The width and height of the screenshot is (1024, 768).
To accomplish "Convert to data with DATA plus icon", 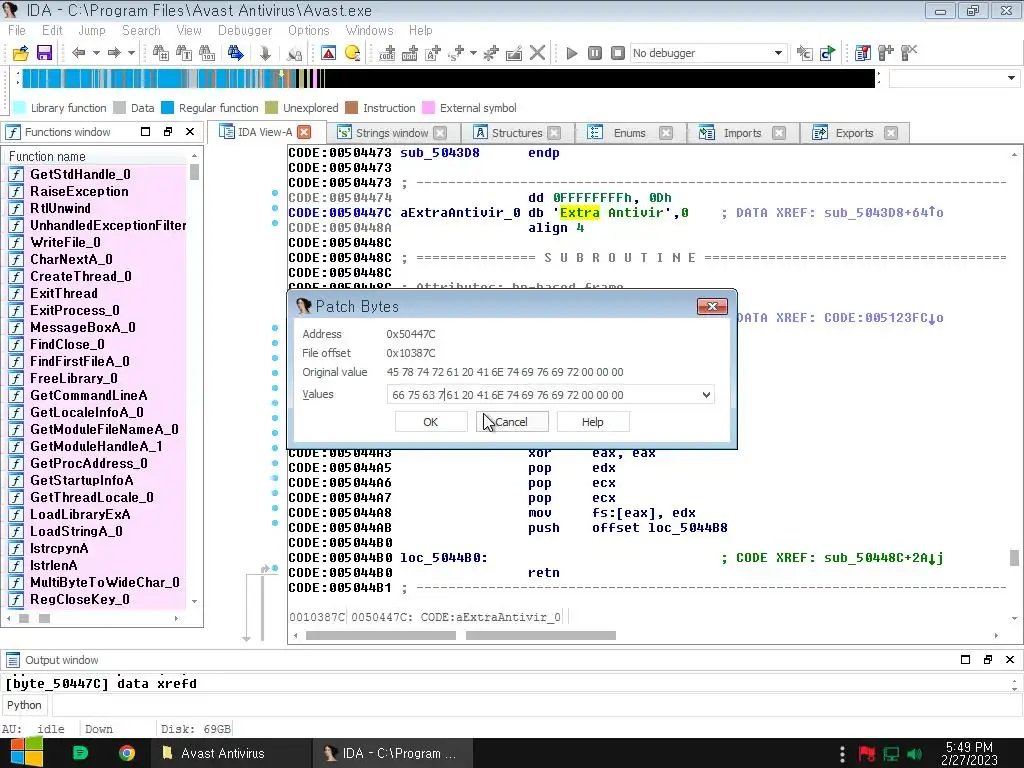I will tap(410, 53).
